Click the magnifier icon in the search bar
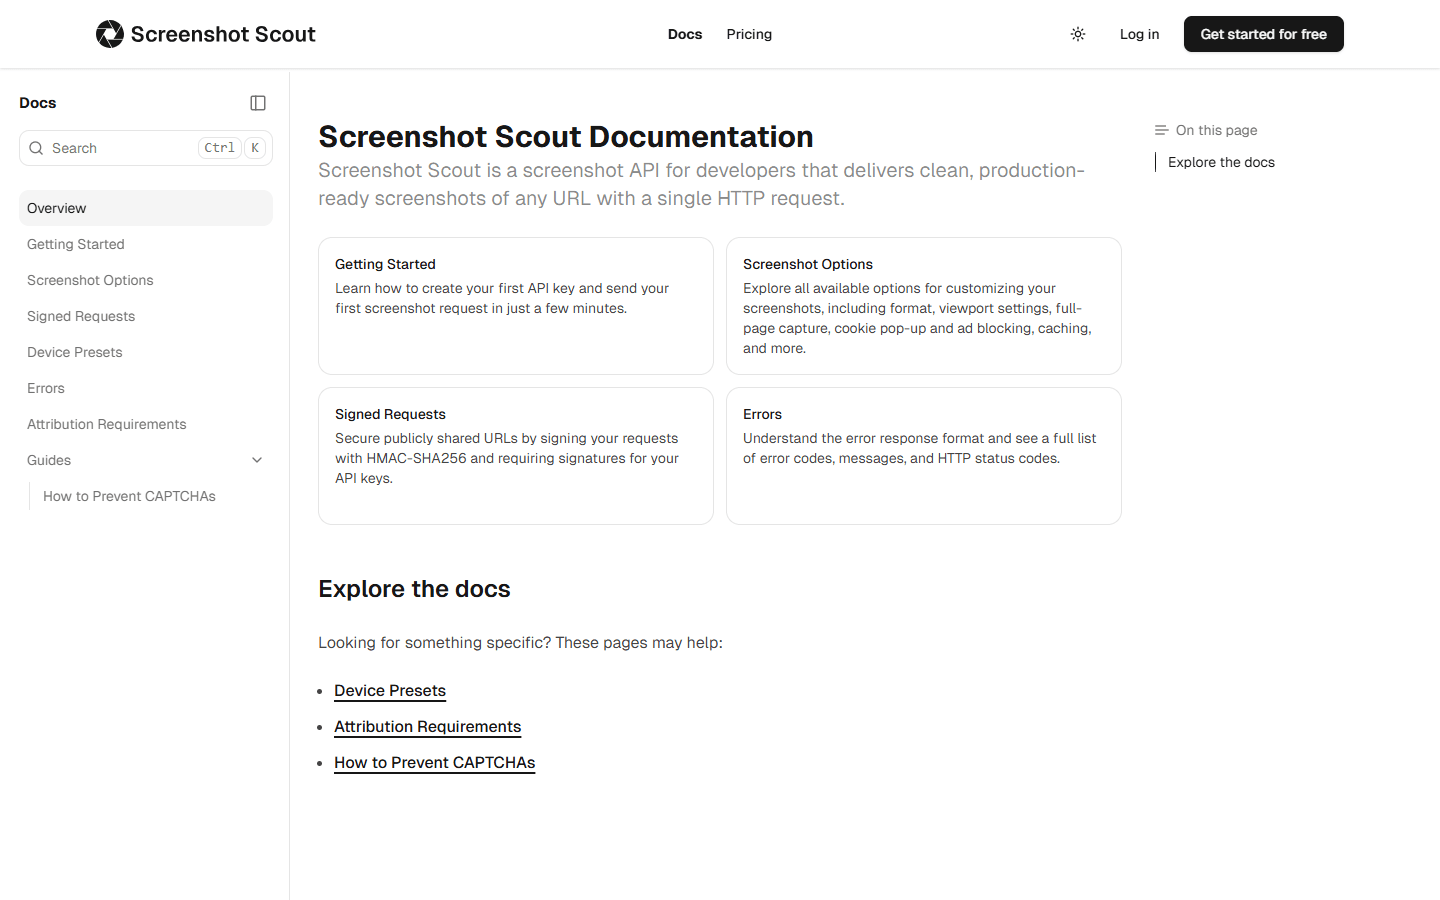The image size is (1440, 900). coord(36,148)
